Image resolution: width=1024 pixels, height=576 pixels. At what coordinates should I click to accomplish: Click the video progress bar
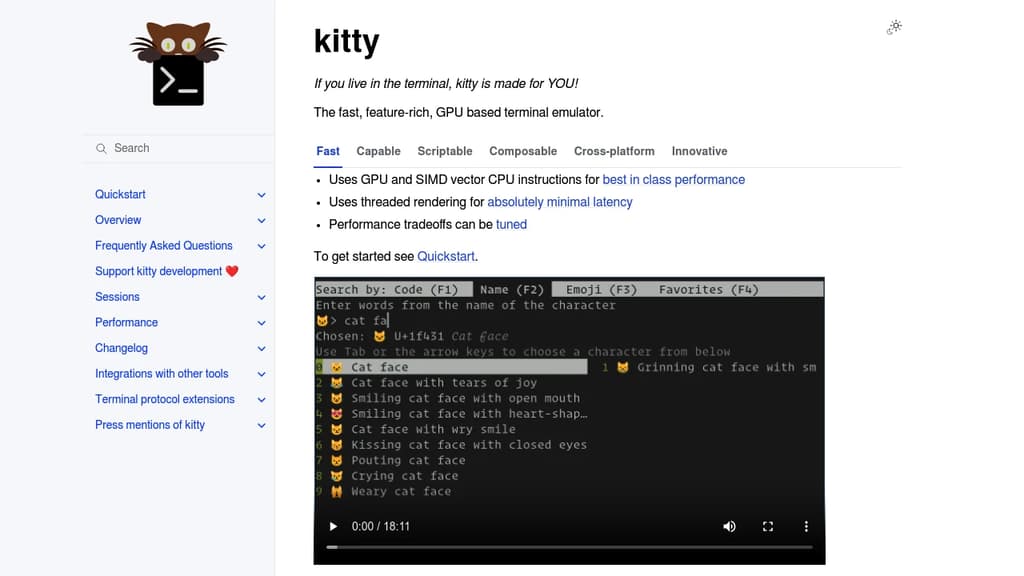pos(569,547)
